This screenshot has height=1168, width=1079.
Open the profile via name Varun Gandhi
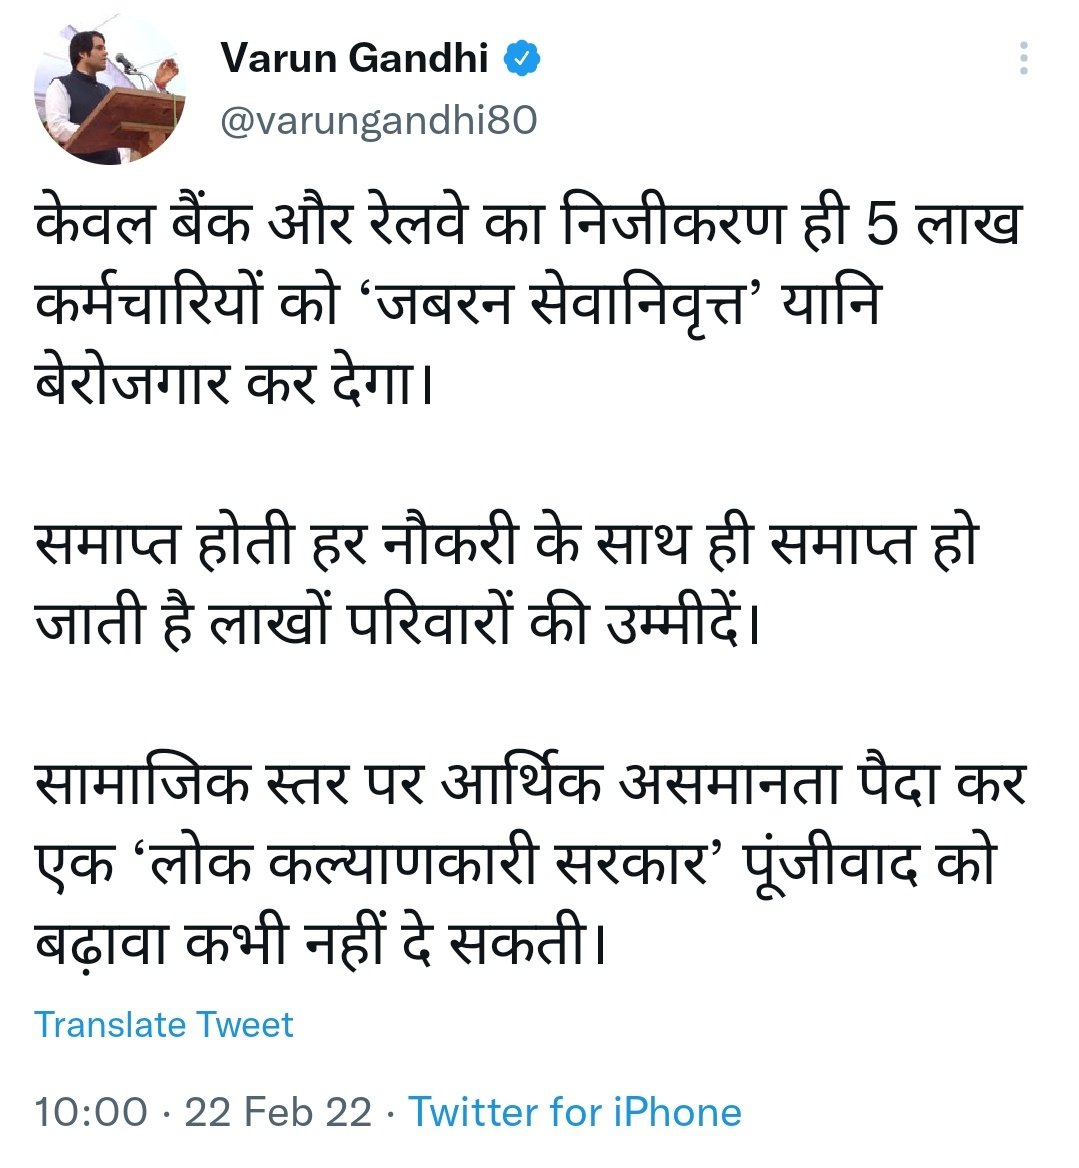tap(355, 58)
